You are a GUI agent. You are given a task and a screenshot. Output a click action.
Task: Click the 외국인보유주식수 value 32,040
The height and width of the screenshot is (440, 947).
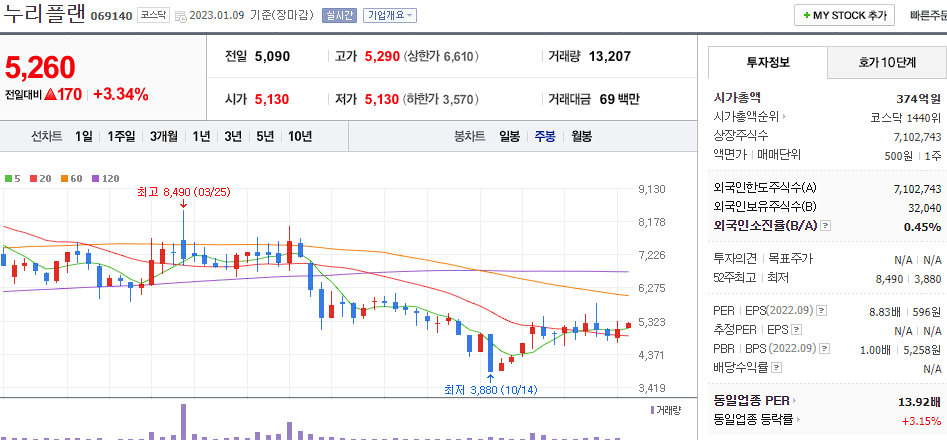click(x=923, y=208)
